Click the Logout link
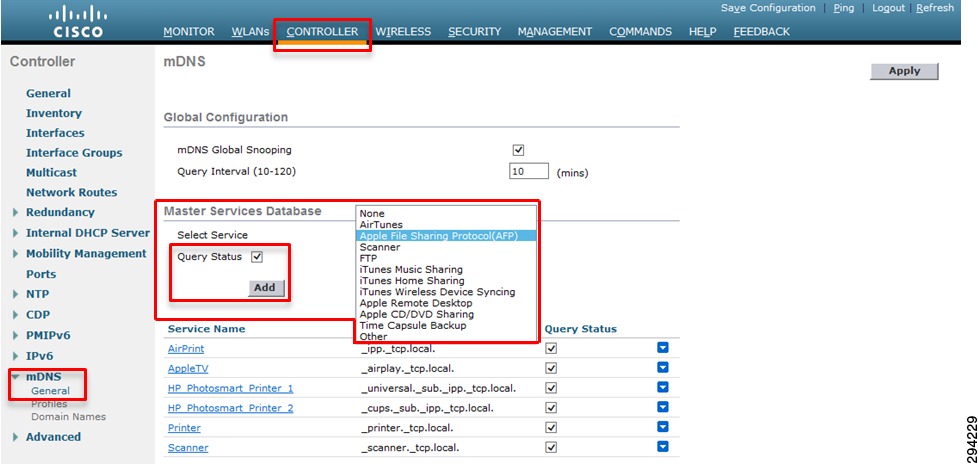The image size is (978, 464). (888, 8)
